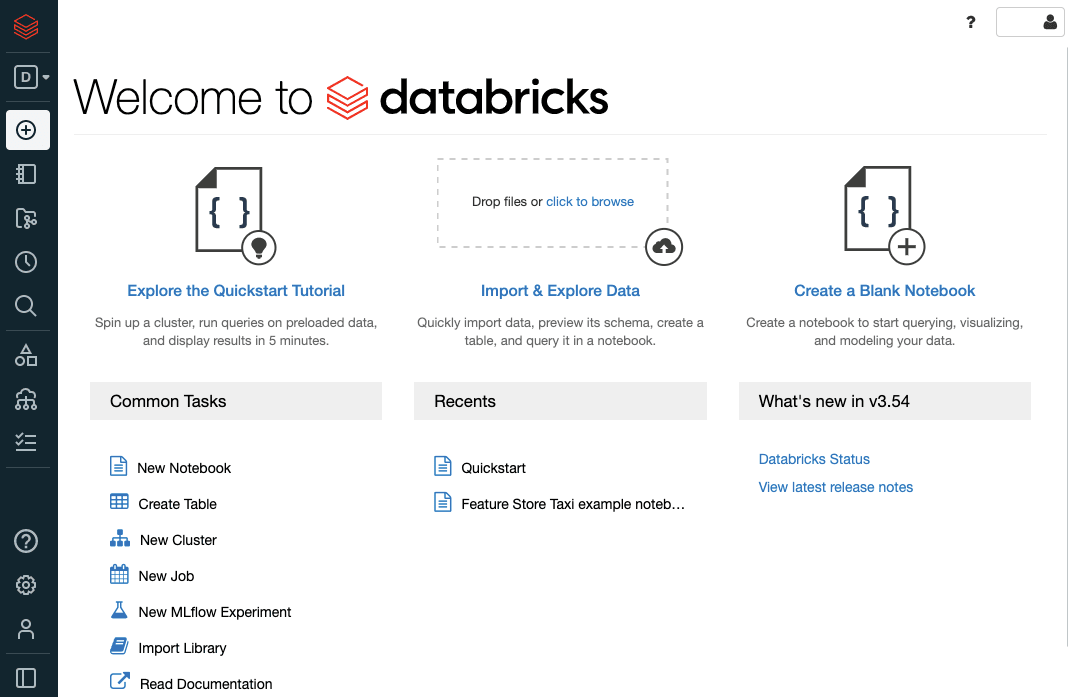Image resolution: width=1068 pixels, height=697 pixels.
Task: Select New Cluster under Common Tasks
Action: point(178,540)
